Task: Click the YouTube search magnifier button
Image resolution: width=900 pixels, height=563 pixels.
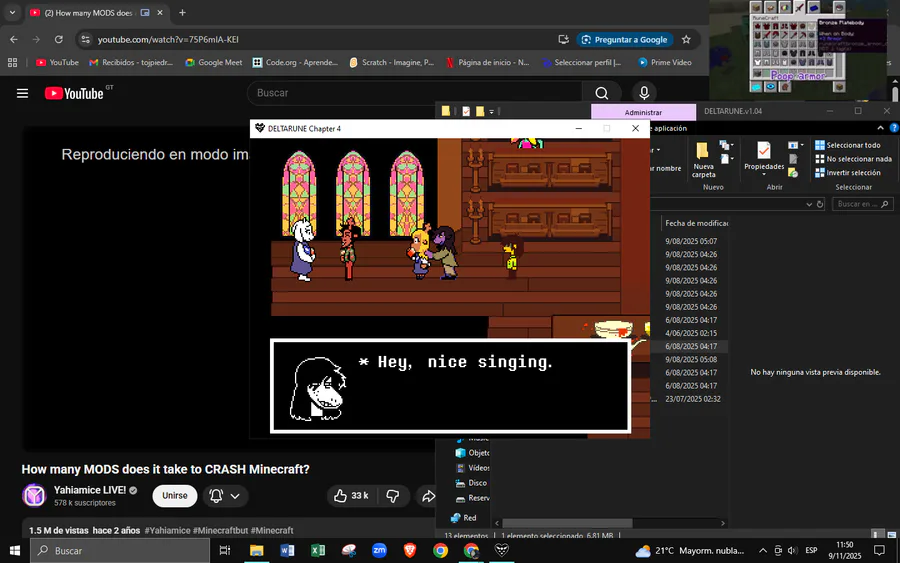Action: (602, 93)
